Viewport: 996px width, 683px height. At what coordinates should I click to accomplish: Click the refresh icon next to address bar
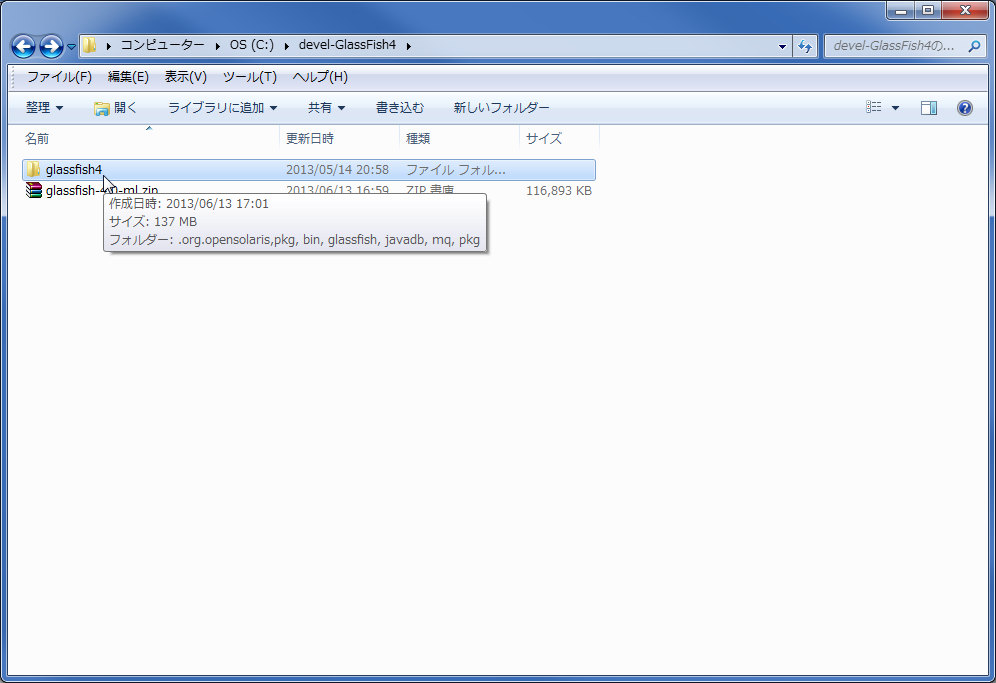coord(806,45)
